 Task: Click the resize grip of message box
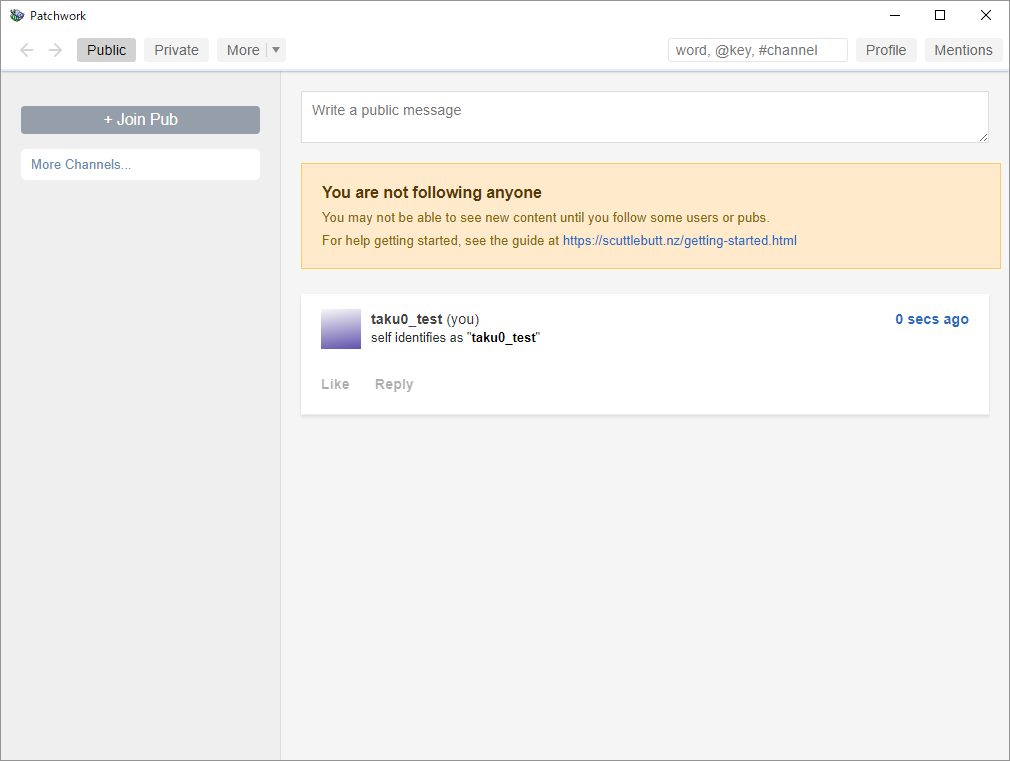pyautogui.click(x=983, y=137)
